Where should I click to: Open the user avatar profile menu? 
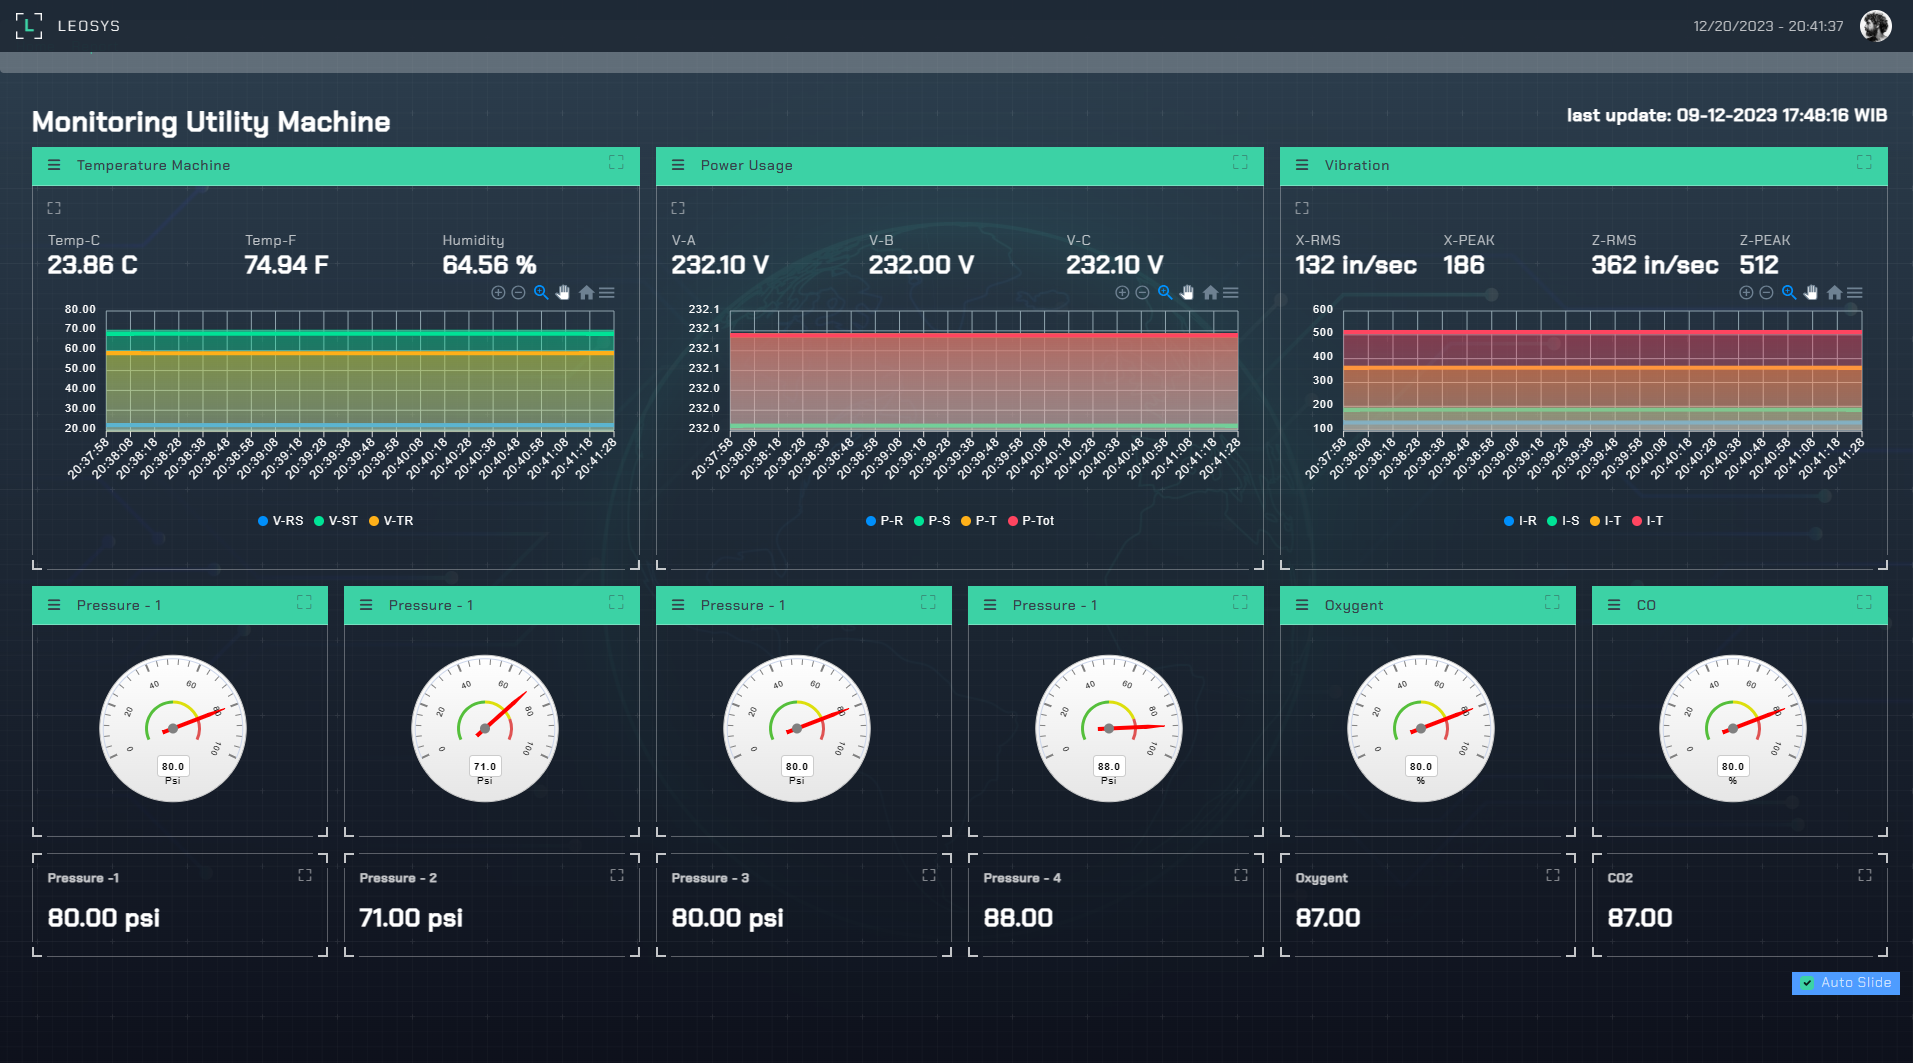point(1875,26)
